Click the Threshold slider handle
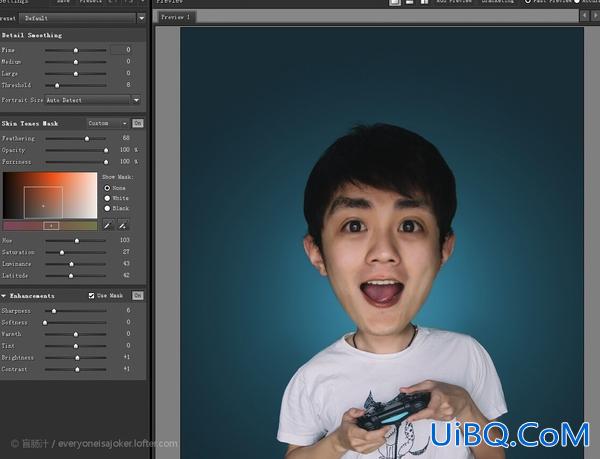Viewport: 600px width, 459px height. pos(57,85)
